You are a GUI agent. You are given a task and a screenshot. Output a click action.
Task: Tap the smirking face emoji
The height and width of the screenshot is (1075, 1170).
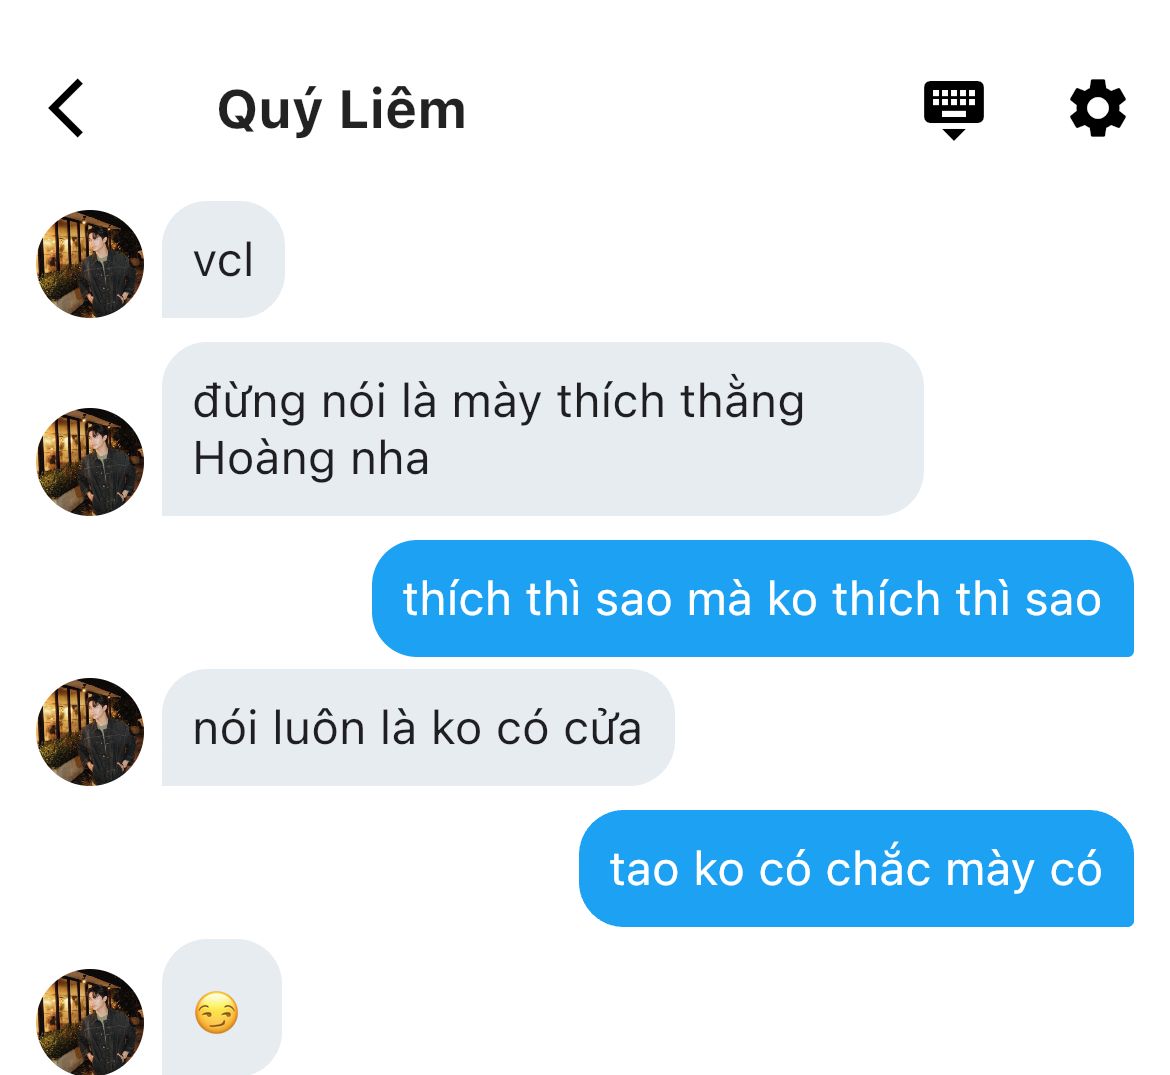(x=216, y=1012)
